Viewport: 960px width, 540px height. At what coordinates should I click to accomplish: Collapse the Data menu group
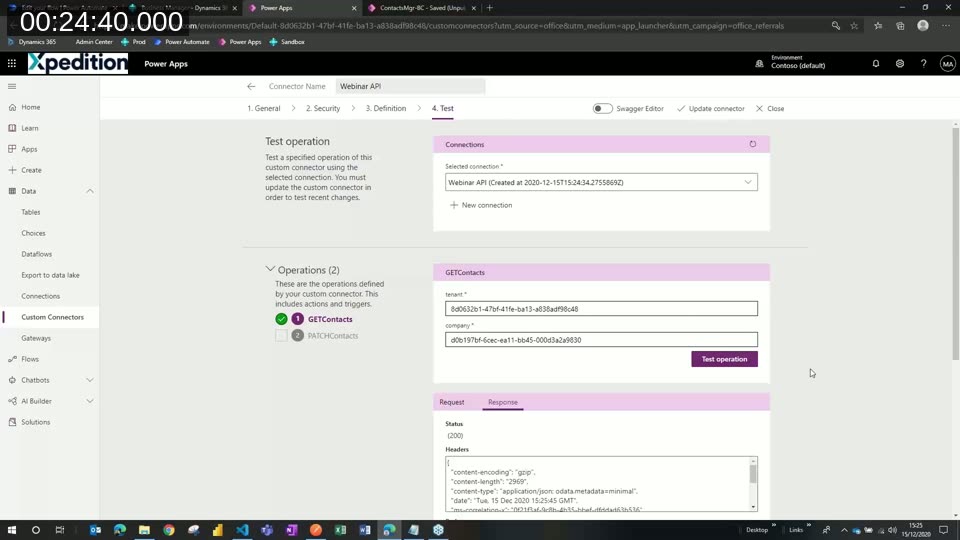coord(90,191)
